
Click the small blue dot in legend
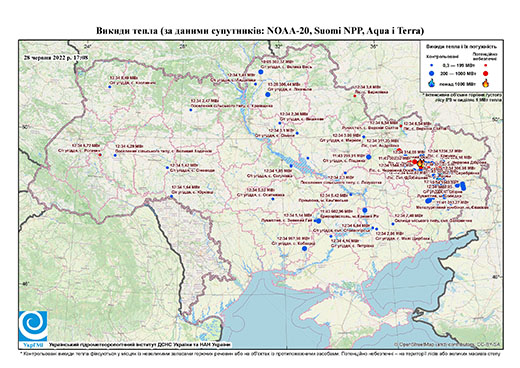[431, 65]
